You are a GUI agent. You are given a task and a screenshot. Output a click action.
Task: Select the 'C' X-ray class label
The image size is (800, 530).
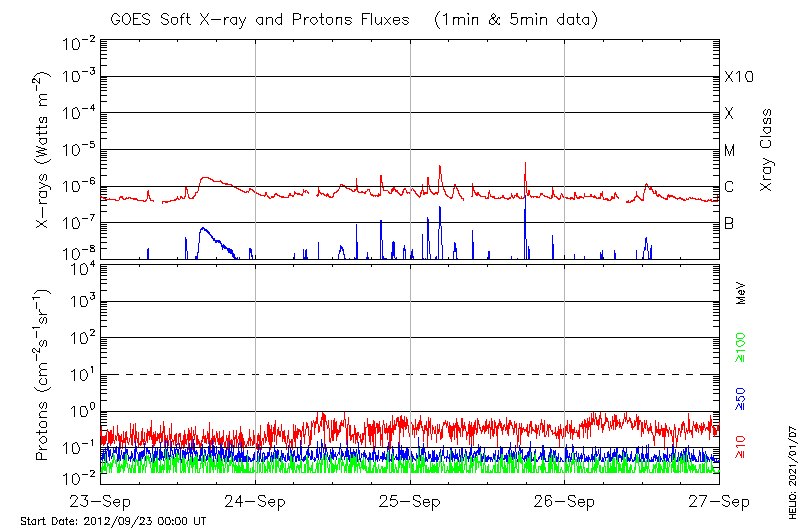coord(729,187)
